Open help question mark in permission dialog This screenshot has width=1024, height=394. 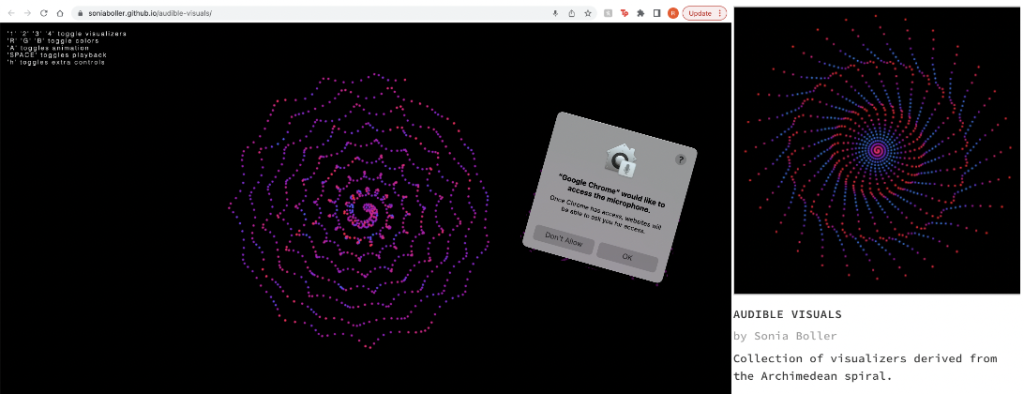click(680, 159)
